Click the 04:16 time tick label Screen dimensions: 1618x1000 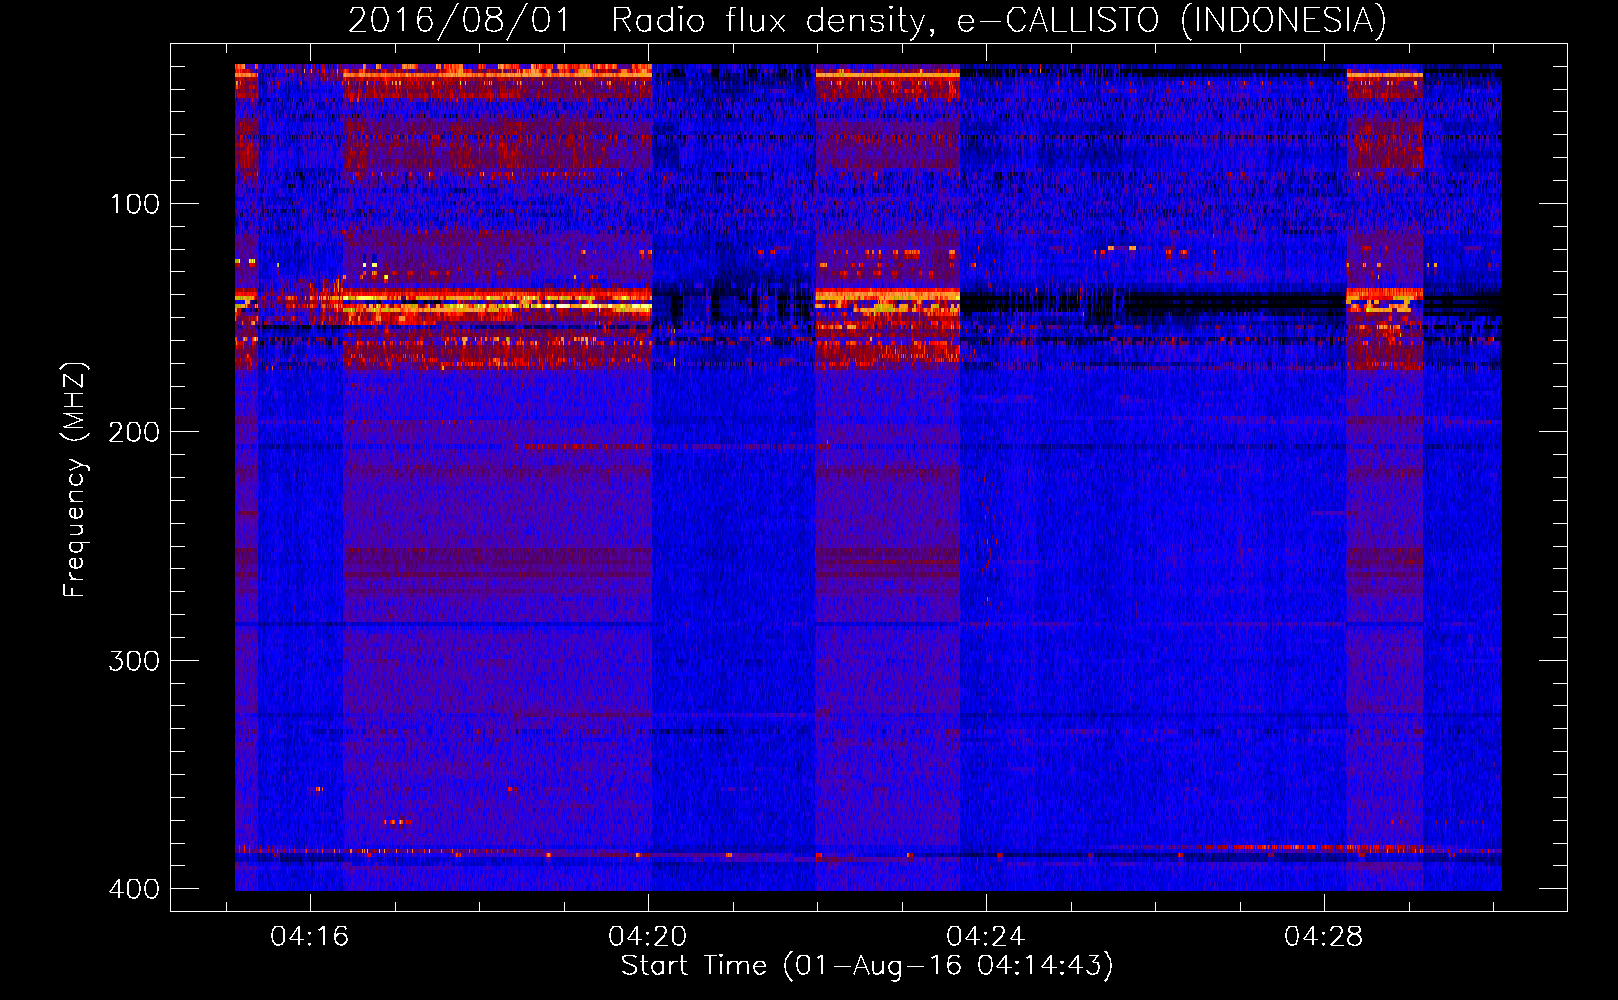pyautogui.click(x=310, y=937)
